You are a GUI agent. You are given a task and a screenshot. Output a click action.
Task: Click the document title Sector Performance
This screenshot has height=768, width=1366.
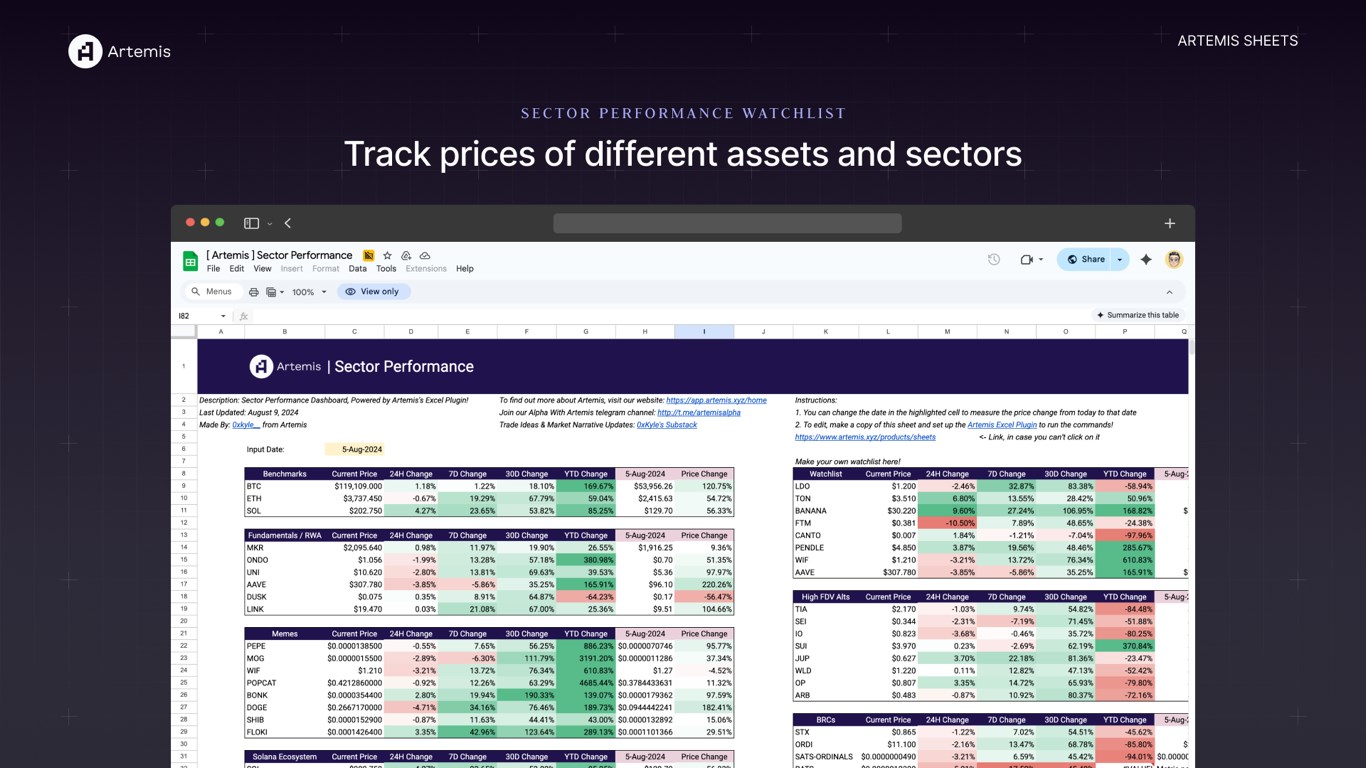(279, 255)
